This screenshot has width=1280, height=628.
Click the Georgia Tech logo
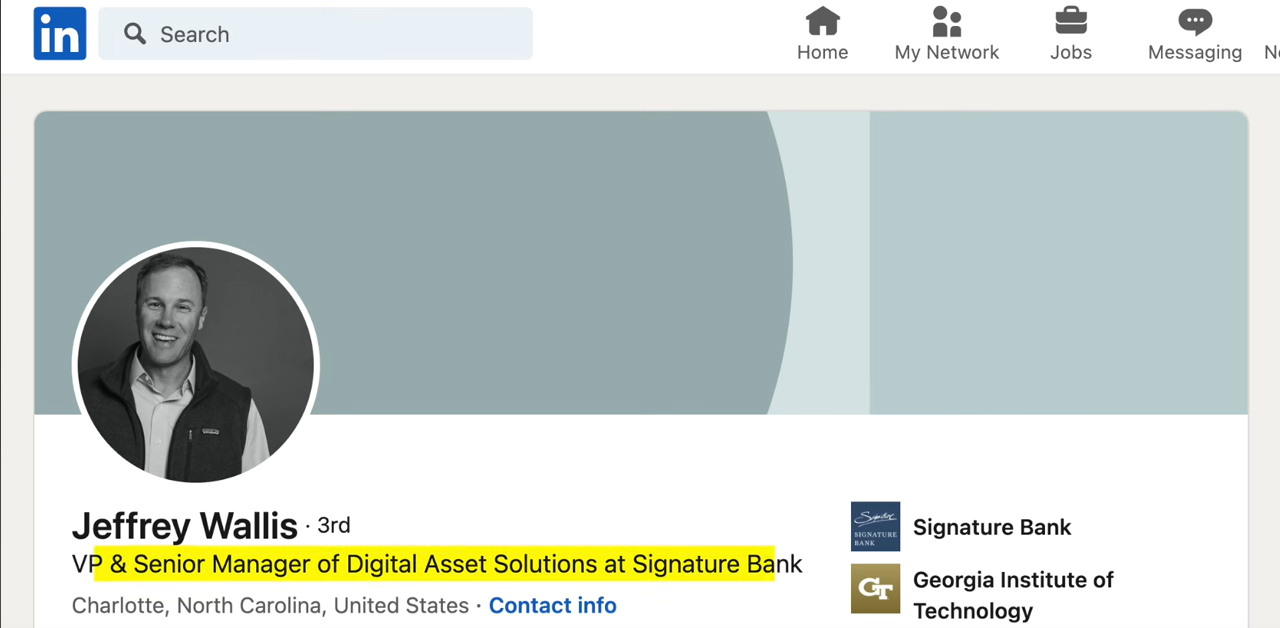[875, 589]
